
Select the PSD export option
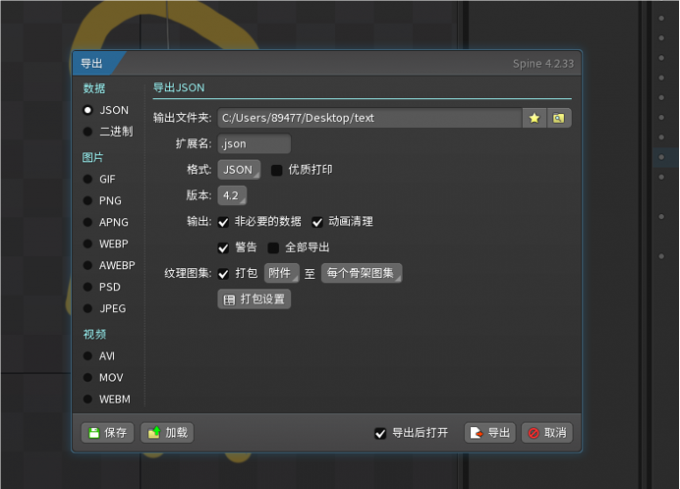[x=88, y=287]
